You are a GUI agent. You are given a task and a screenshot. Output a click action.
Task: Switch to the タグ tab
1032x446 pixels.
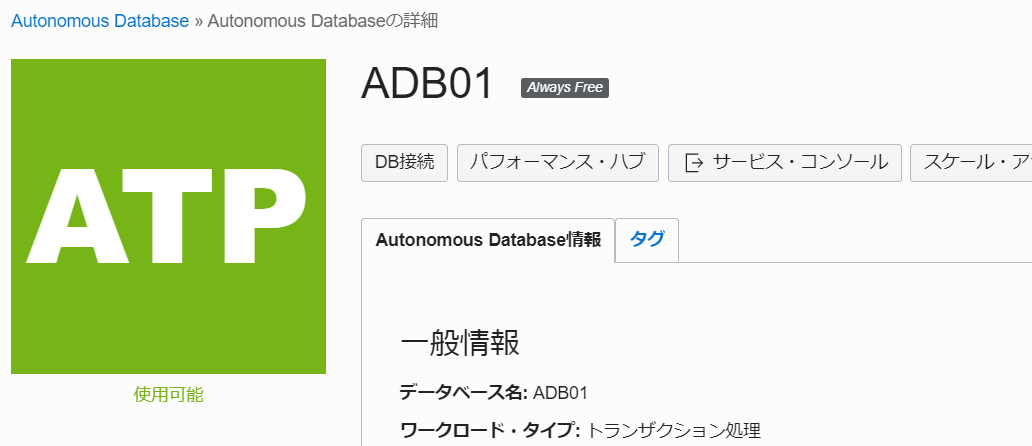click(647, 239)
